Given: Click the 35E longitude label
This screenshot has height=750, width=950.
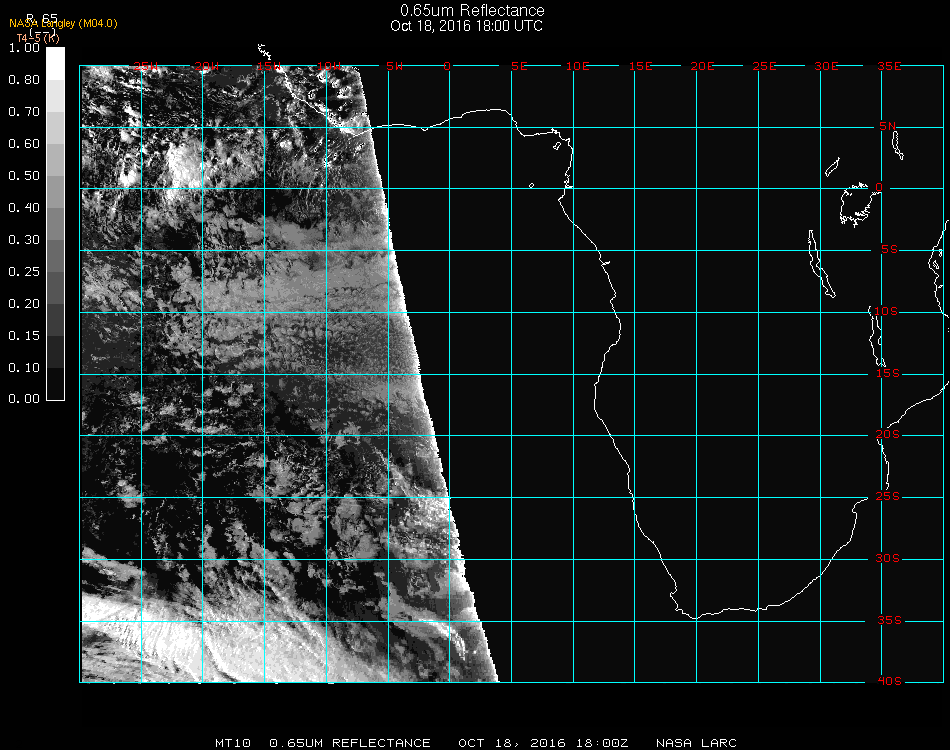Looking at the screenshot, I should point(889,67).
